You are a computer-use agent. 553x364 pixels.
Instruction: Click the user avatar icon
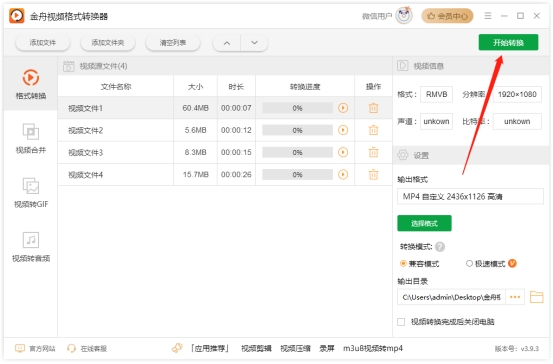pyautogui.click(x=404, y=16)
